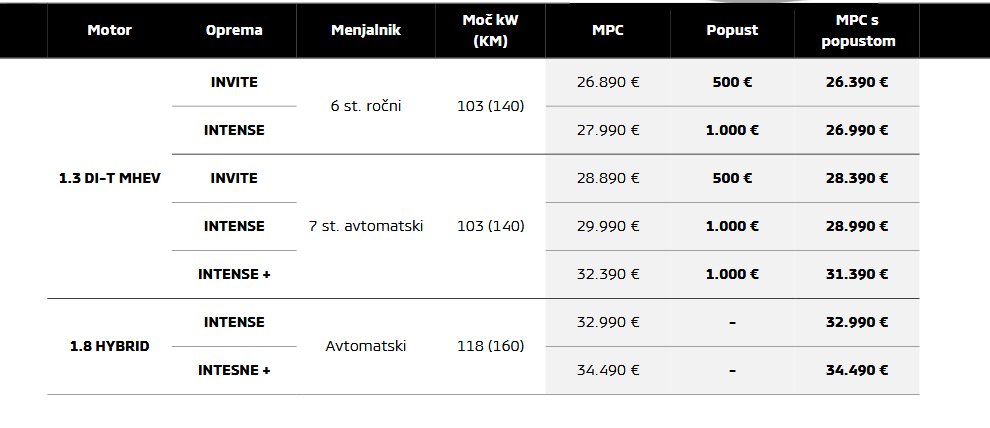
Task: Select the 1.8 HYBRID motor cell
Action: [x=110, y=346]
